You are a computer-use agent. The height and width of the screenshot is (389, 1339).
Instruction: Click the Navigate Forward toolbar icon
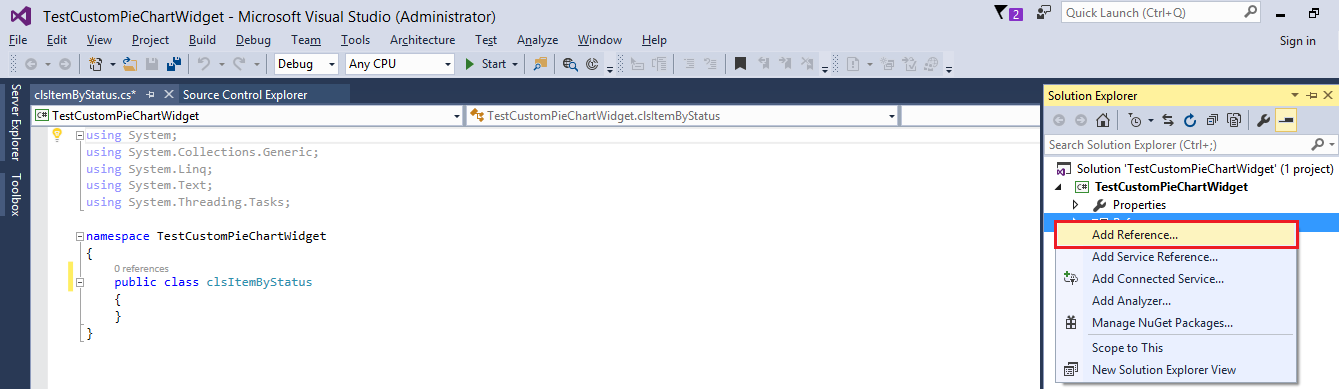point(64,64)
